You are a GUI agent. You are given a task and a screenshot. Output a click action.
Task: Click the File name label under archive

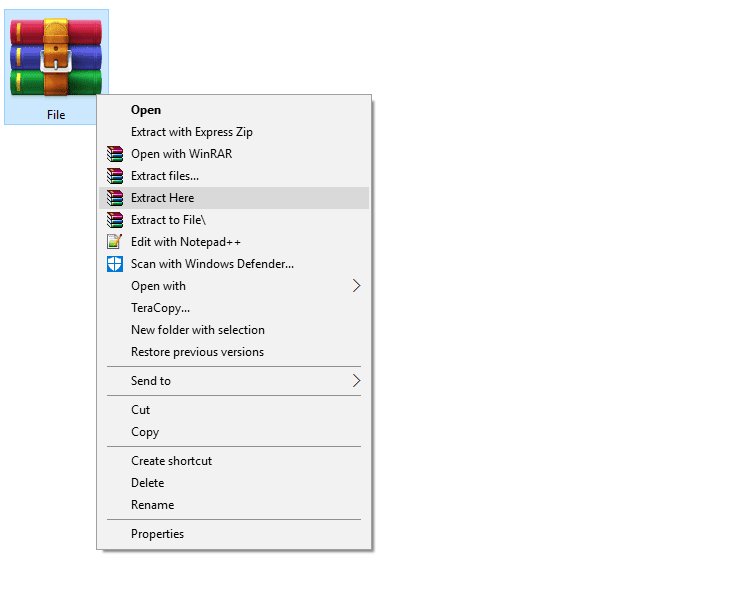(56, 115)
